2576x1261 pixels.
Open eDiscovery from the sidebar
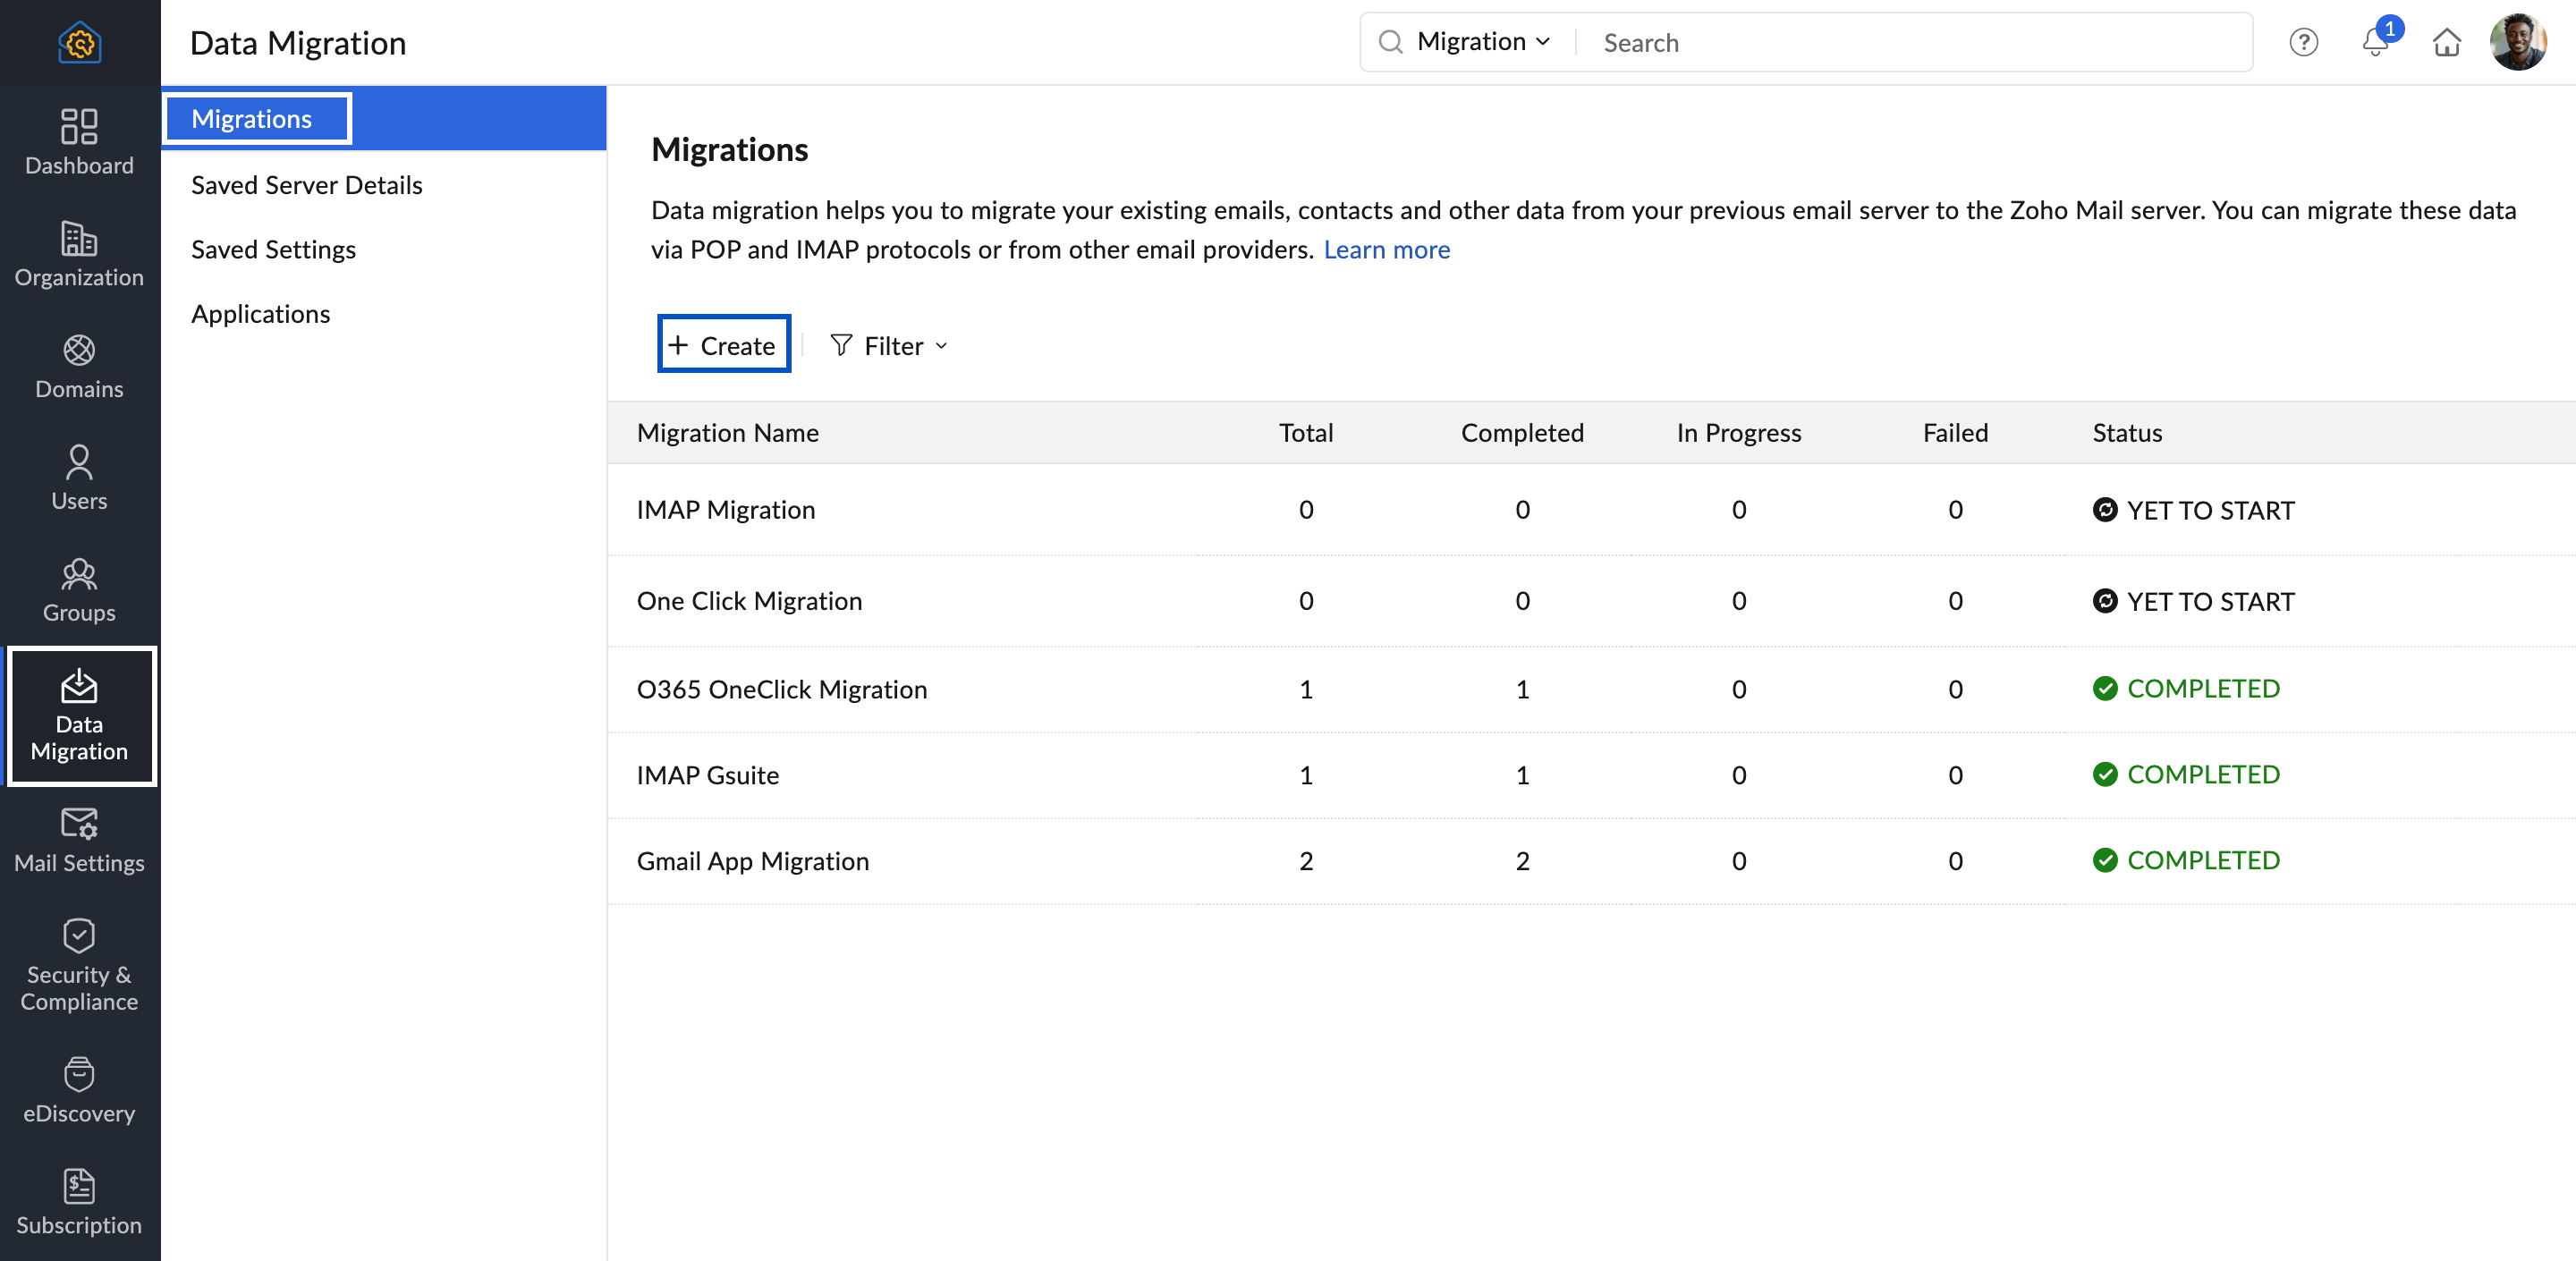[x=79, y=1089]
